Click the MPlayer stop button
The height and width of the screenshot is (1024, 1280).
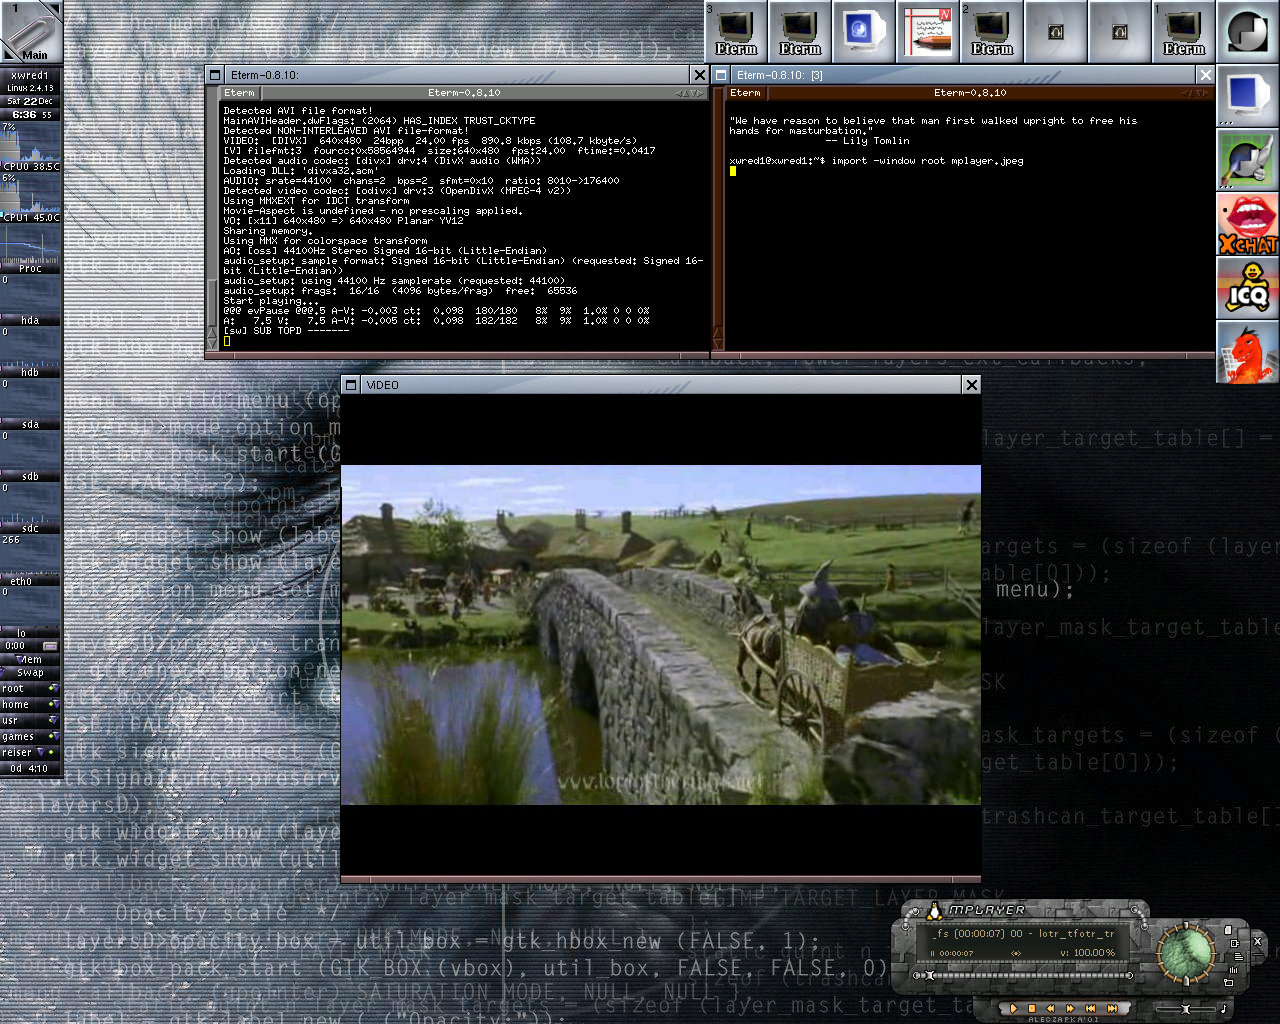point(1032,1008)
